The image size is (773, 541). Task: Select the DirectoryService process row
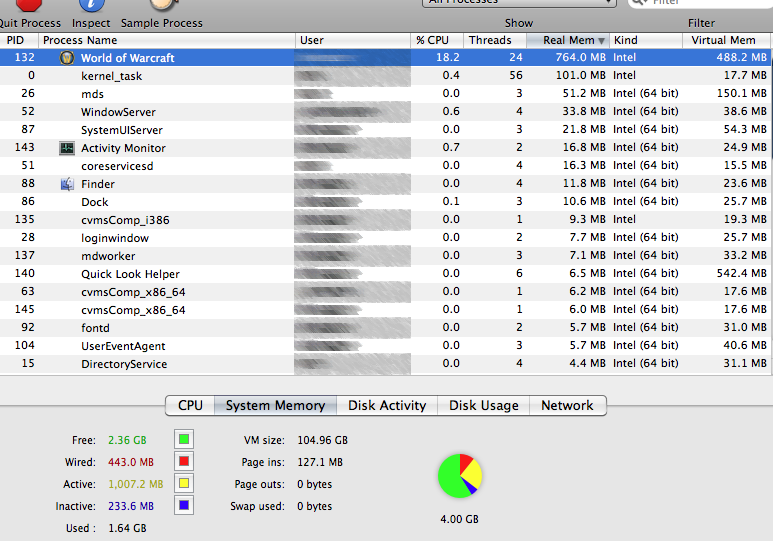[x=386, y=363]
